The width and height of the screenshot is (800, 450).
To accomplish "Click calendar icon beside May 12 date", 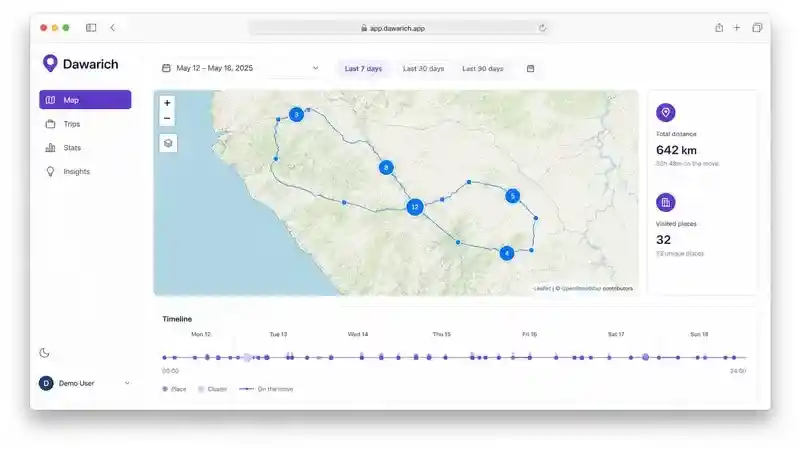I will coord(166,68).
